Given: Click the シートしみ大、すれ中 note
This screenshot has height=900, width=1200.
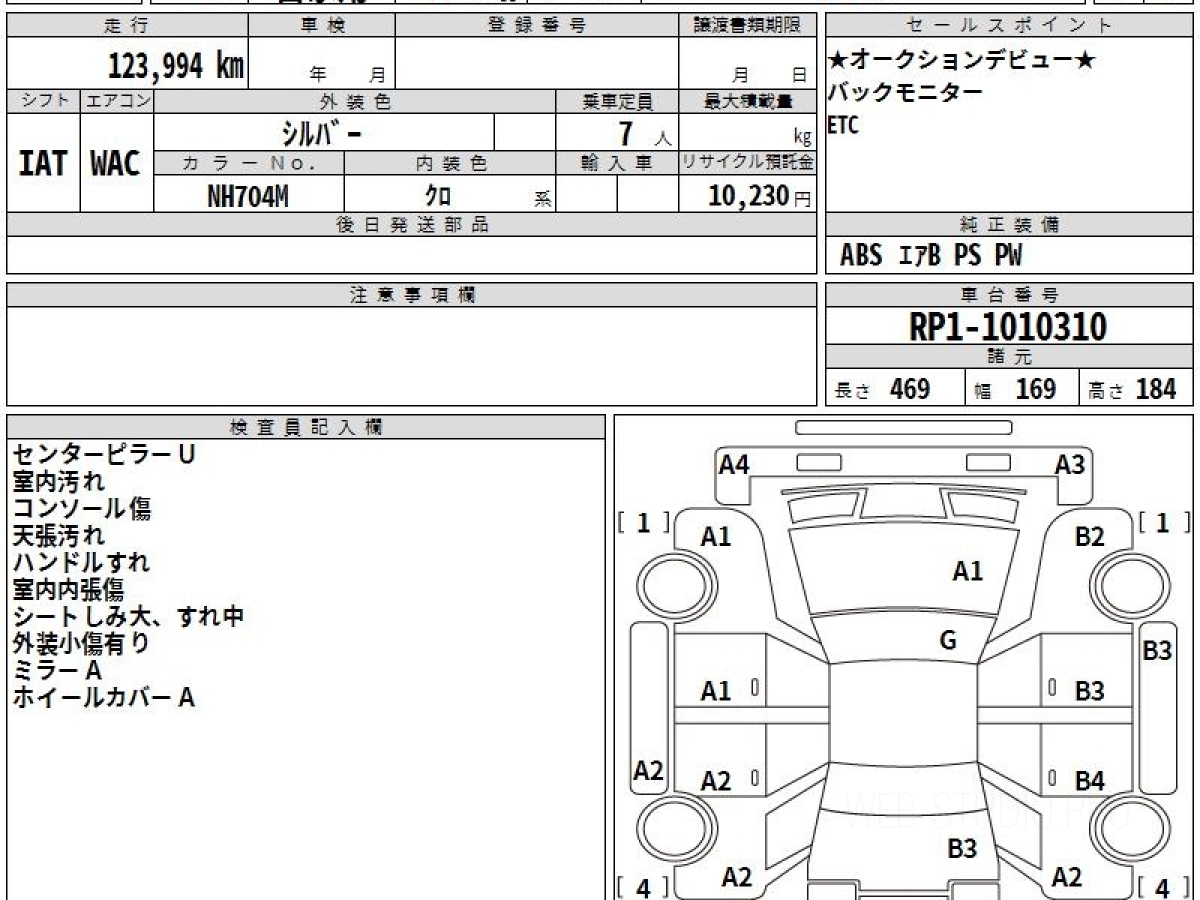Looking at the screenshot, I should pos(128,616).
